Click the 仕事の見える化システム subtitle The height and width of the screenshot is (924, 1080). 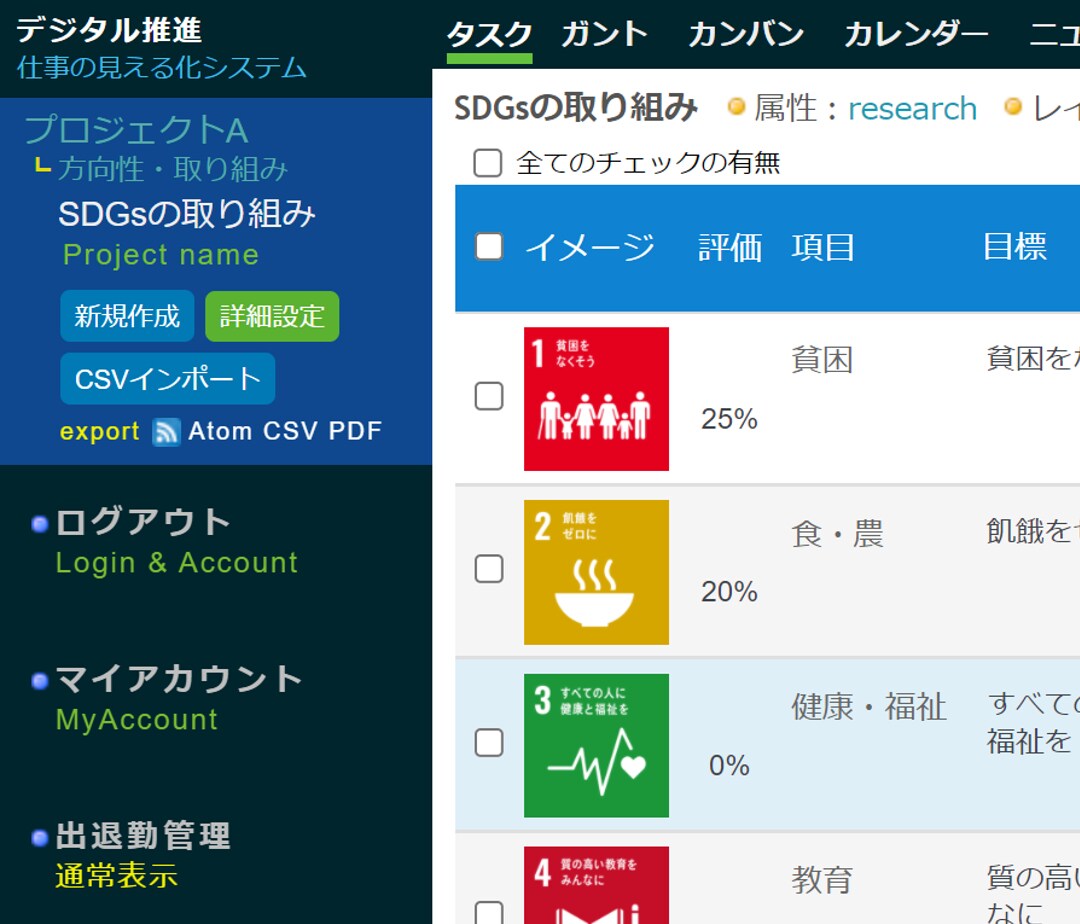[x=161, y=67]
